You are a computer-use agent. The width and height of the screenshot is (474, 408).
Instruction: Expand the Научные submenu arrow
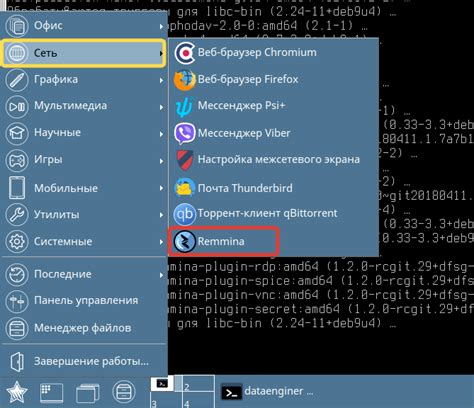click(161, 134)
